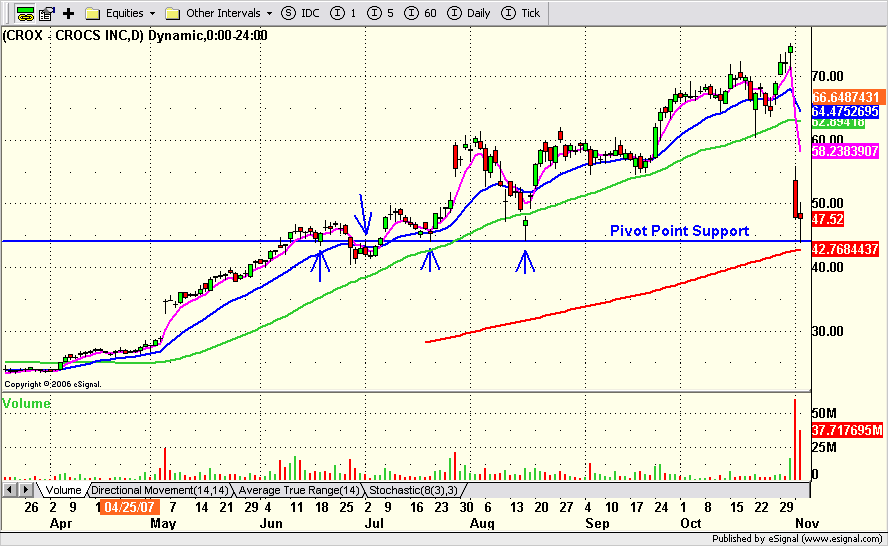Click the 58.2383907 magenta value label
This screenshot has height=546, width=888.
pyautogui.click(x=845, y=151)
